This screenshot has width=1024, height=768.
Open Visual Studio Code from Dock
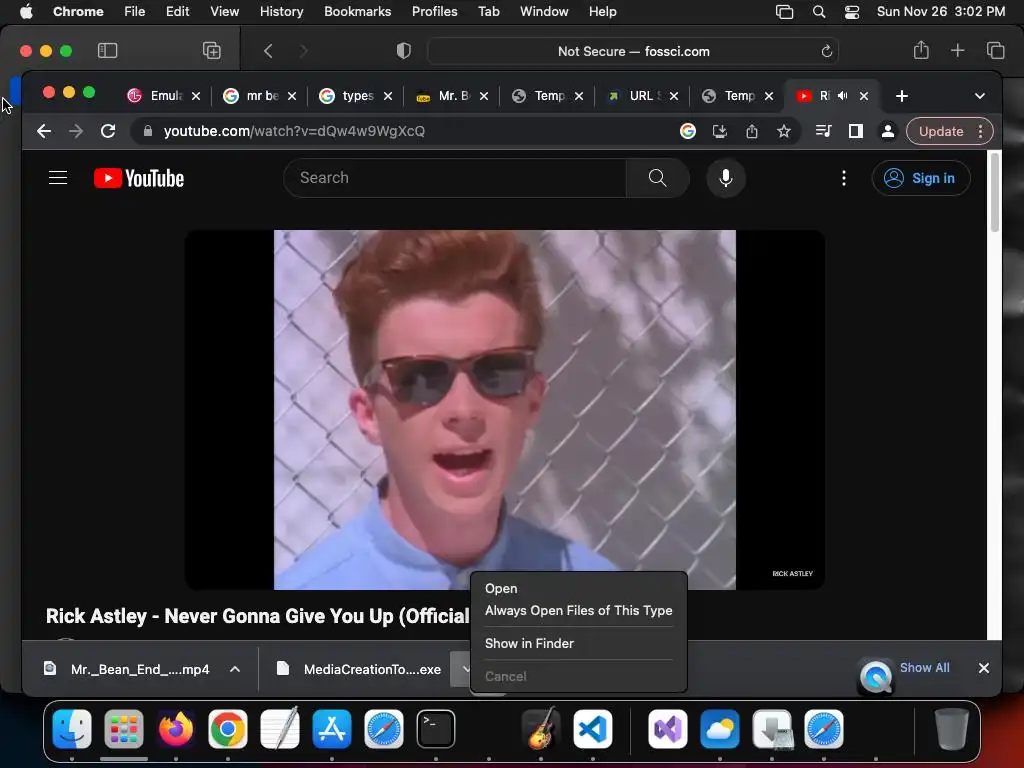coord(592,728)
